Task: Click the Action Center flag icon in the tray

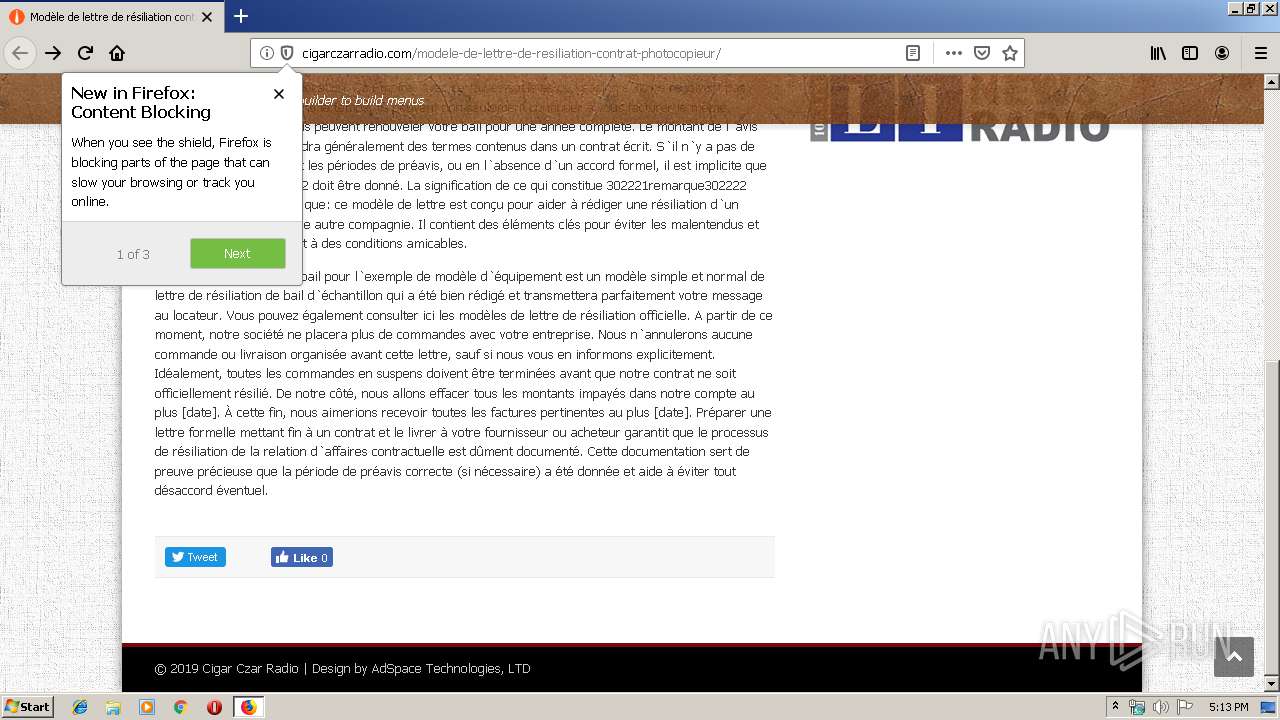Action: click(x=1183, y=707)
